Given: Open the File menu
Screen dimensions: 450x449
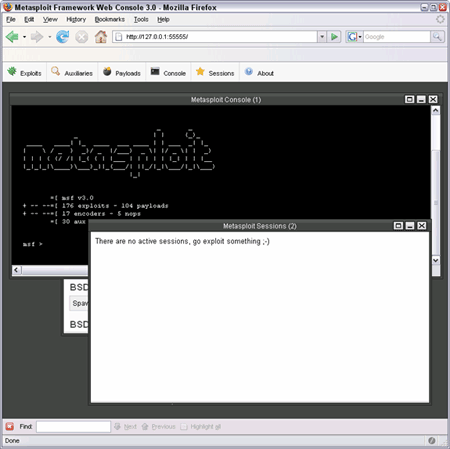Looking at the screenshot, I should (11, 19).
